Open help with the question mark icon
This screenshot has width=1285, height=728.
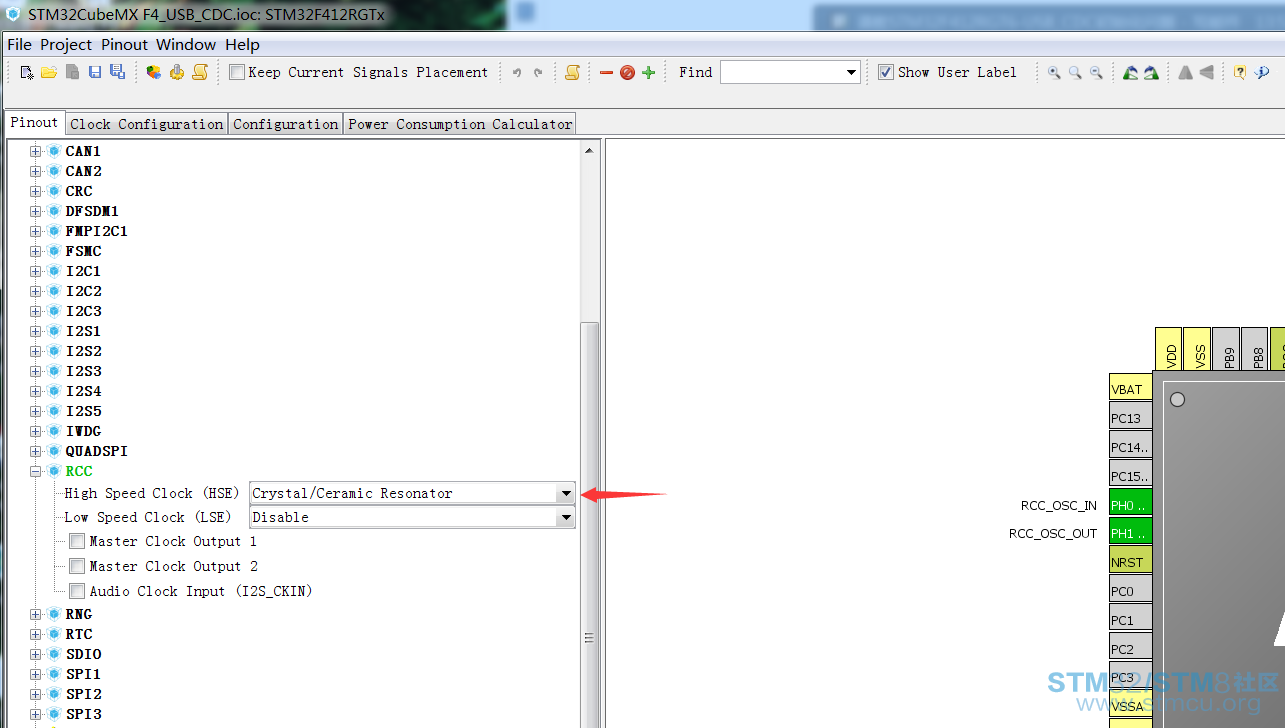coord(1240,72)
